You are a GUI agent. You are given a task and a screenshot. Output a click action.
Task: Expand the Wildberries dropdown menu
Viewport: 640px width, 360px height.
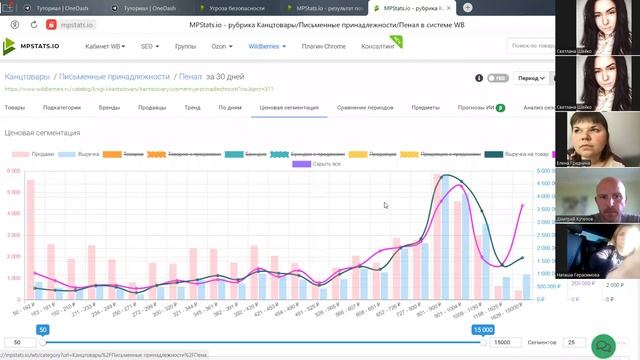tap(267, 47)
